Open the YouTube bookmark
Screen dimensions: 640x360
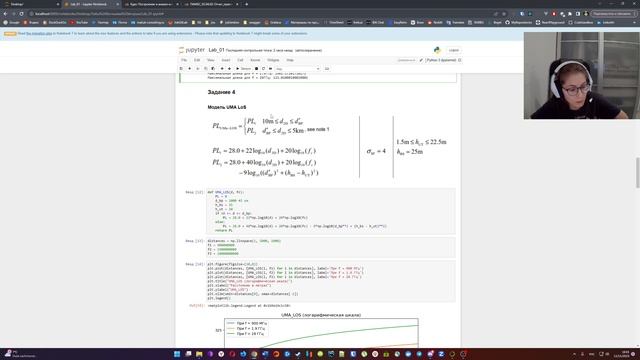click(79, 22)
